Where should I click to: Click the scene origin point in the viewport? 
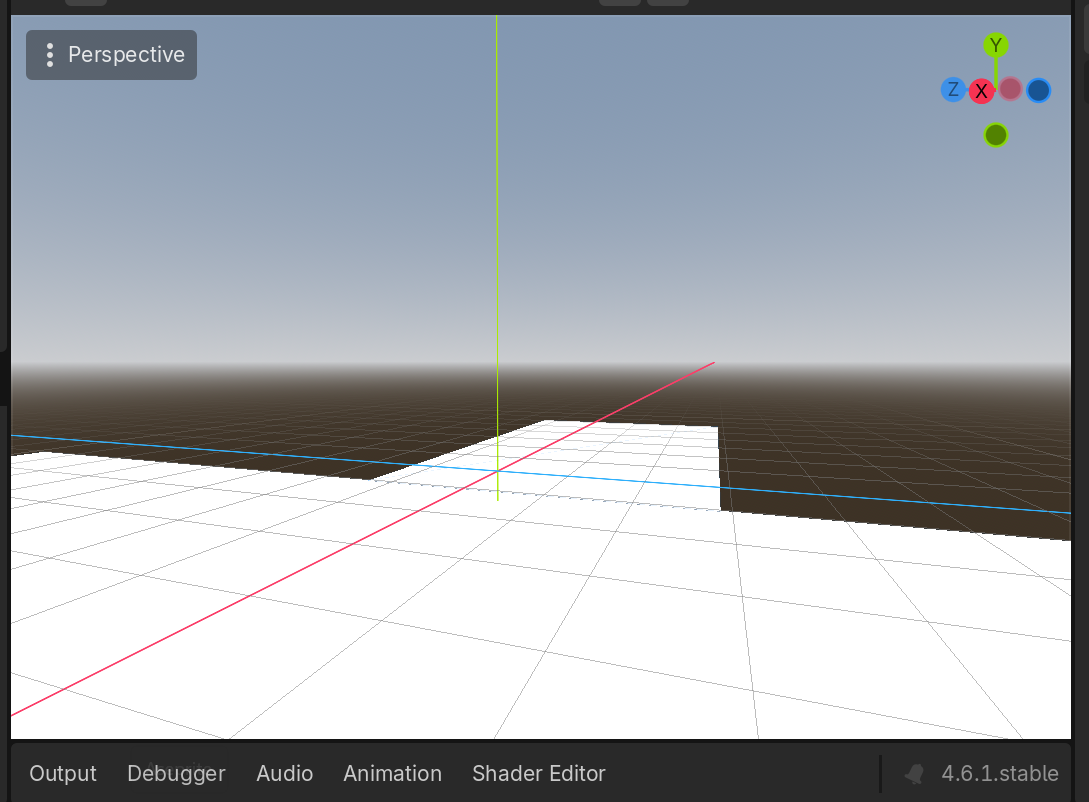point(497,470)
